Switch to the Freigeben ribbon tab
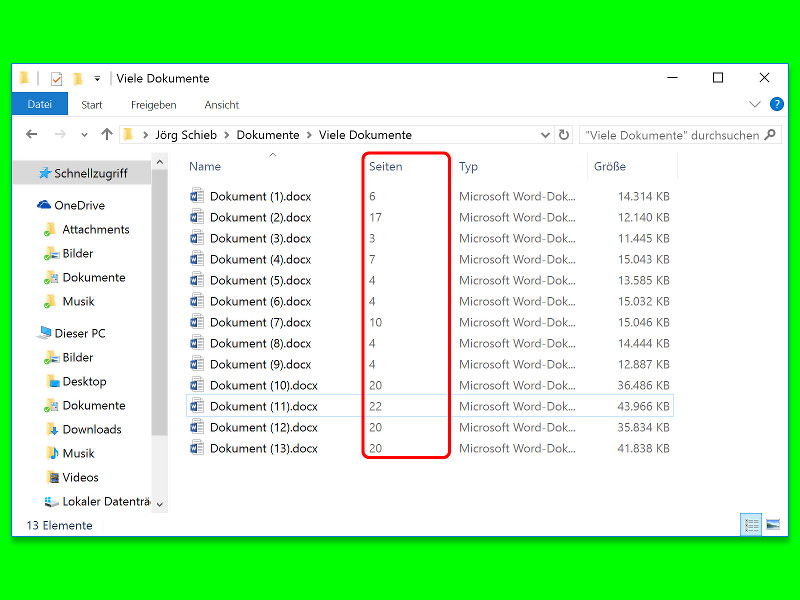 [154, 105]
